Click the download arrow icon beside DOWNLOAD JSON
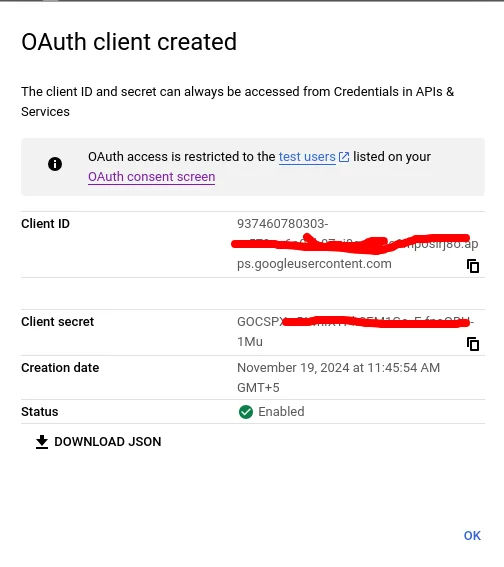This screenshot has height=567, width=504. click(42, 442)
